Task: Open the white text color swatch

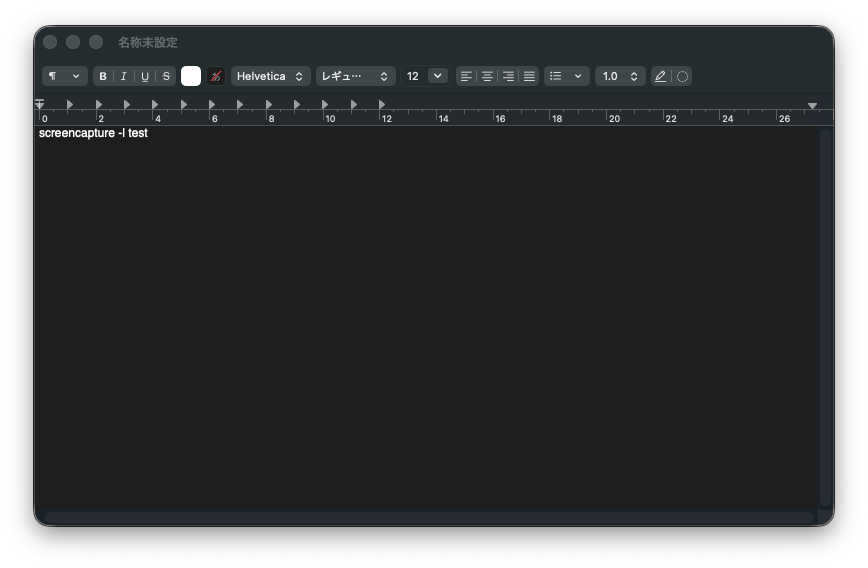Action: pyautogui.click(x=191, y=76)
